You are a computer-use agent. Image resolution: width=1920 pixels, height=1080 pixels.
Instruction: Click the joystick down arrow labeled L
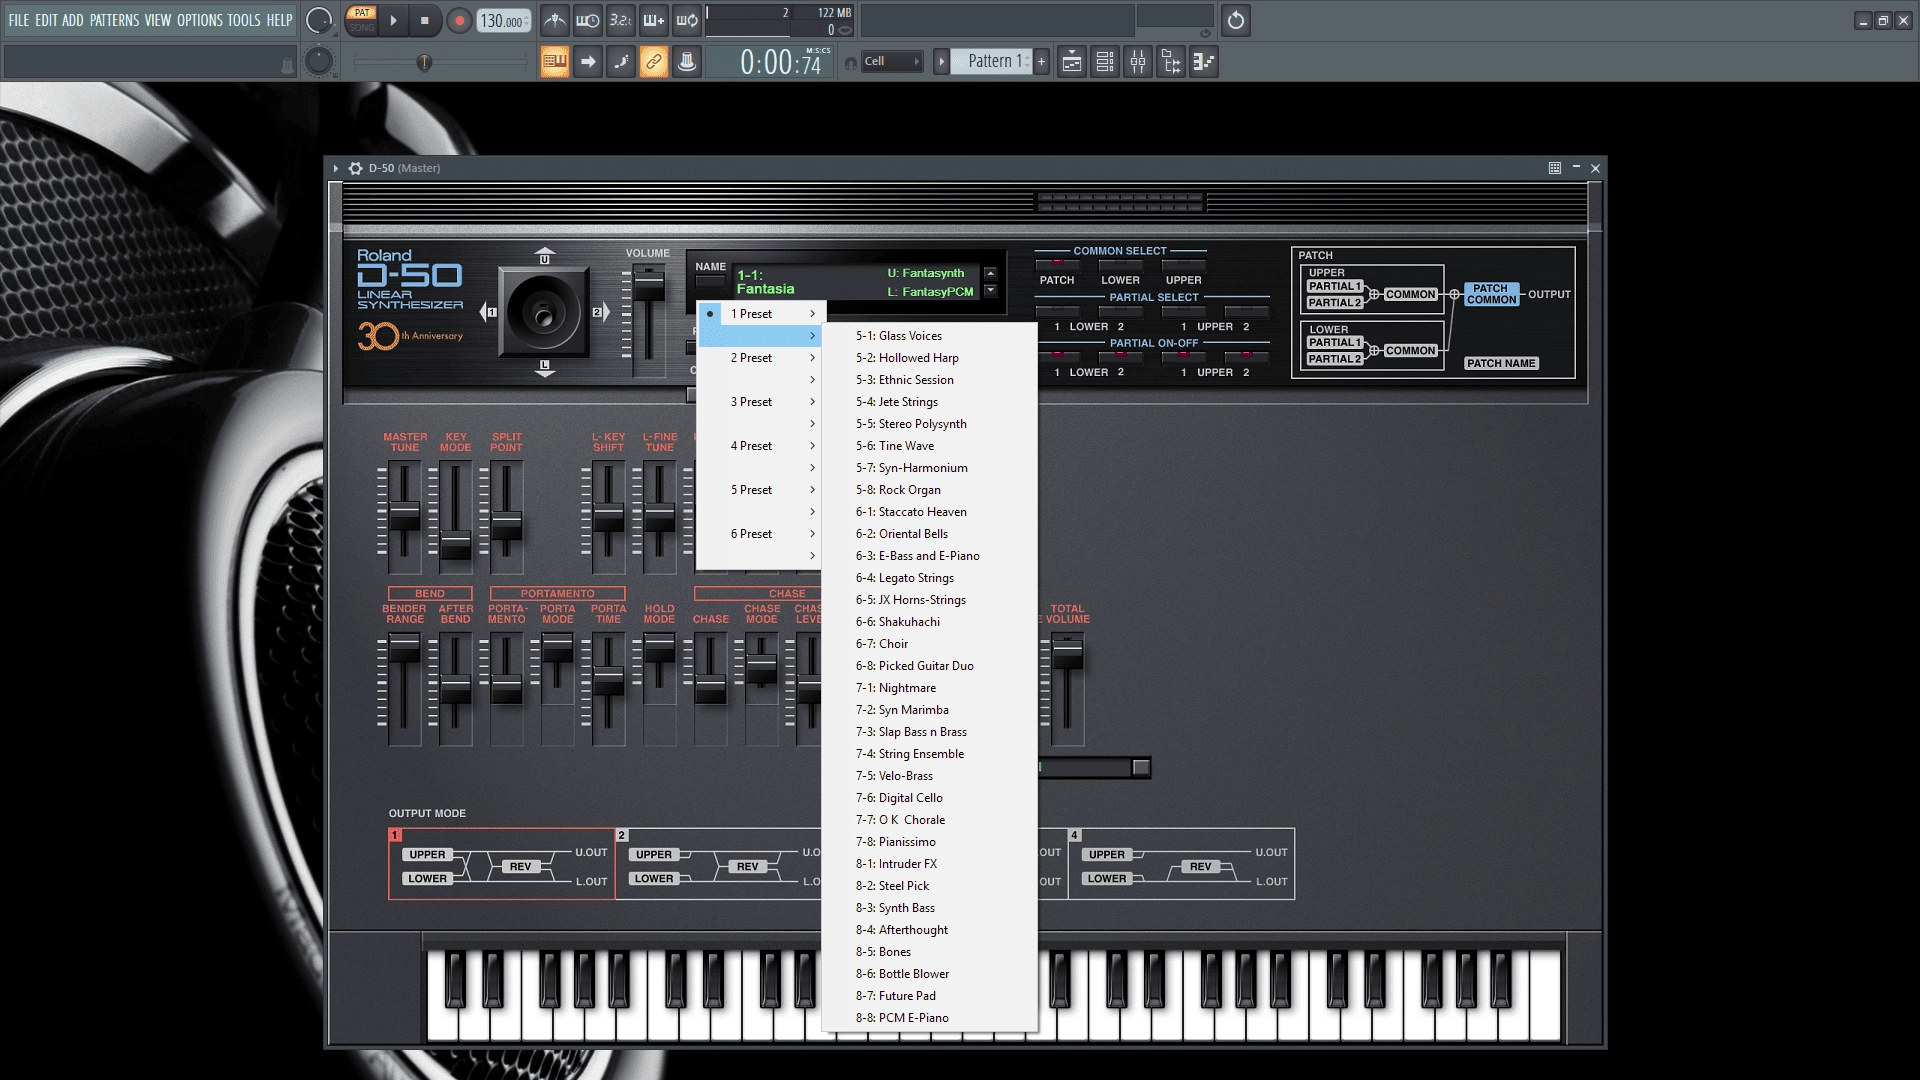(544, 368)
